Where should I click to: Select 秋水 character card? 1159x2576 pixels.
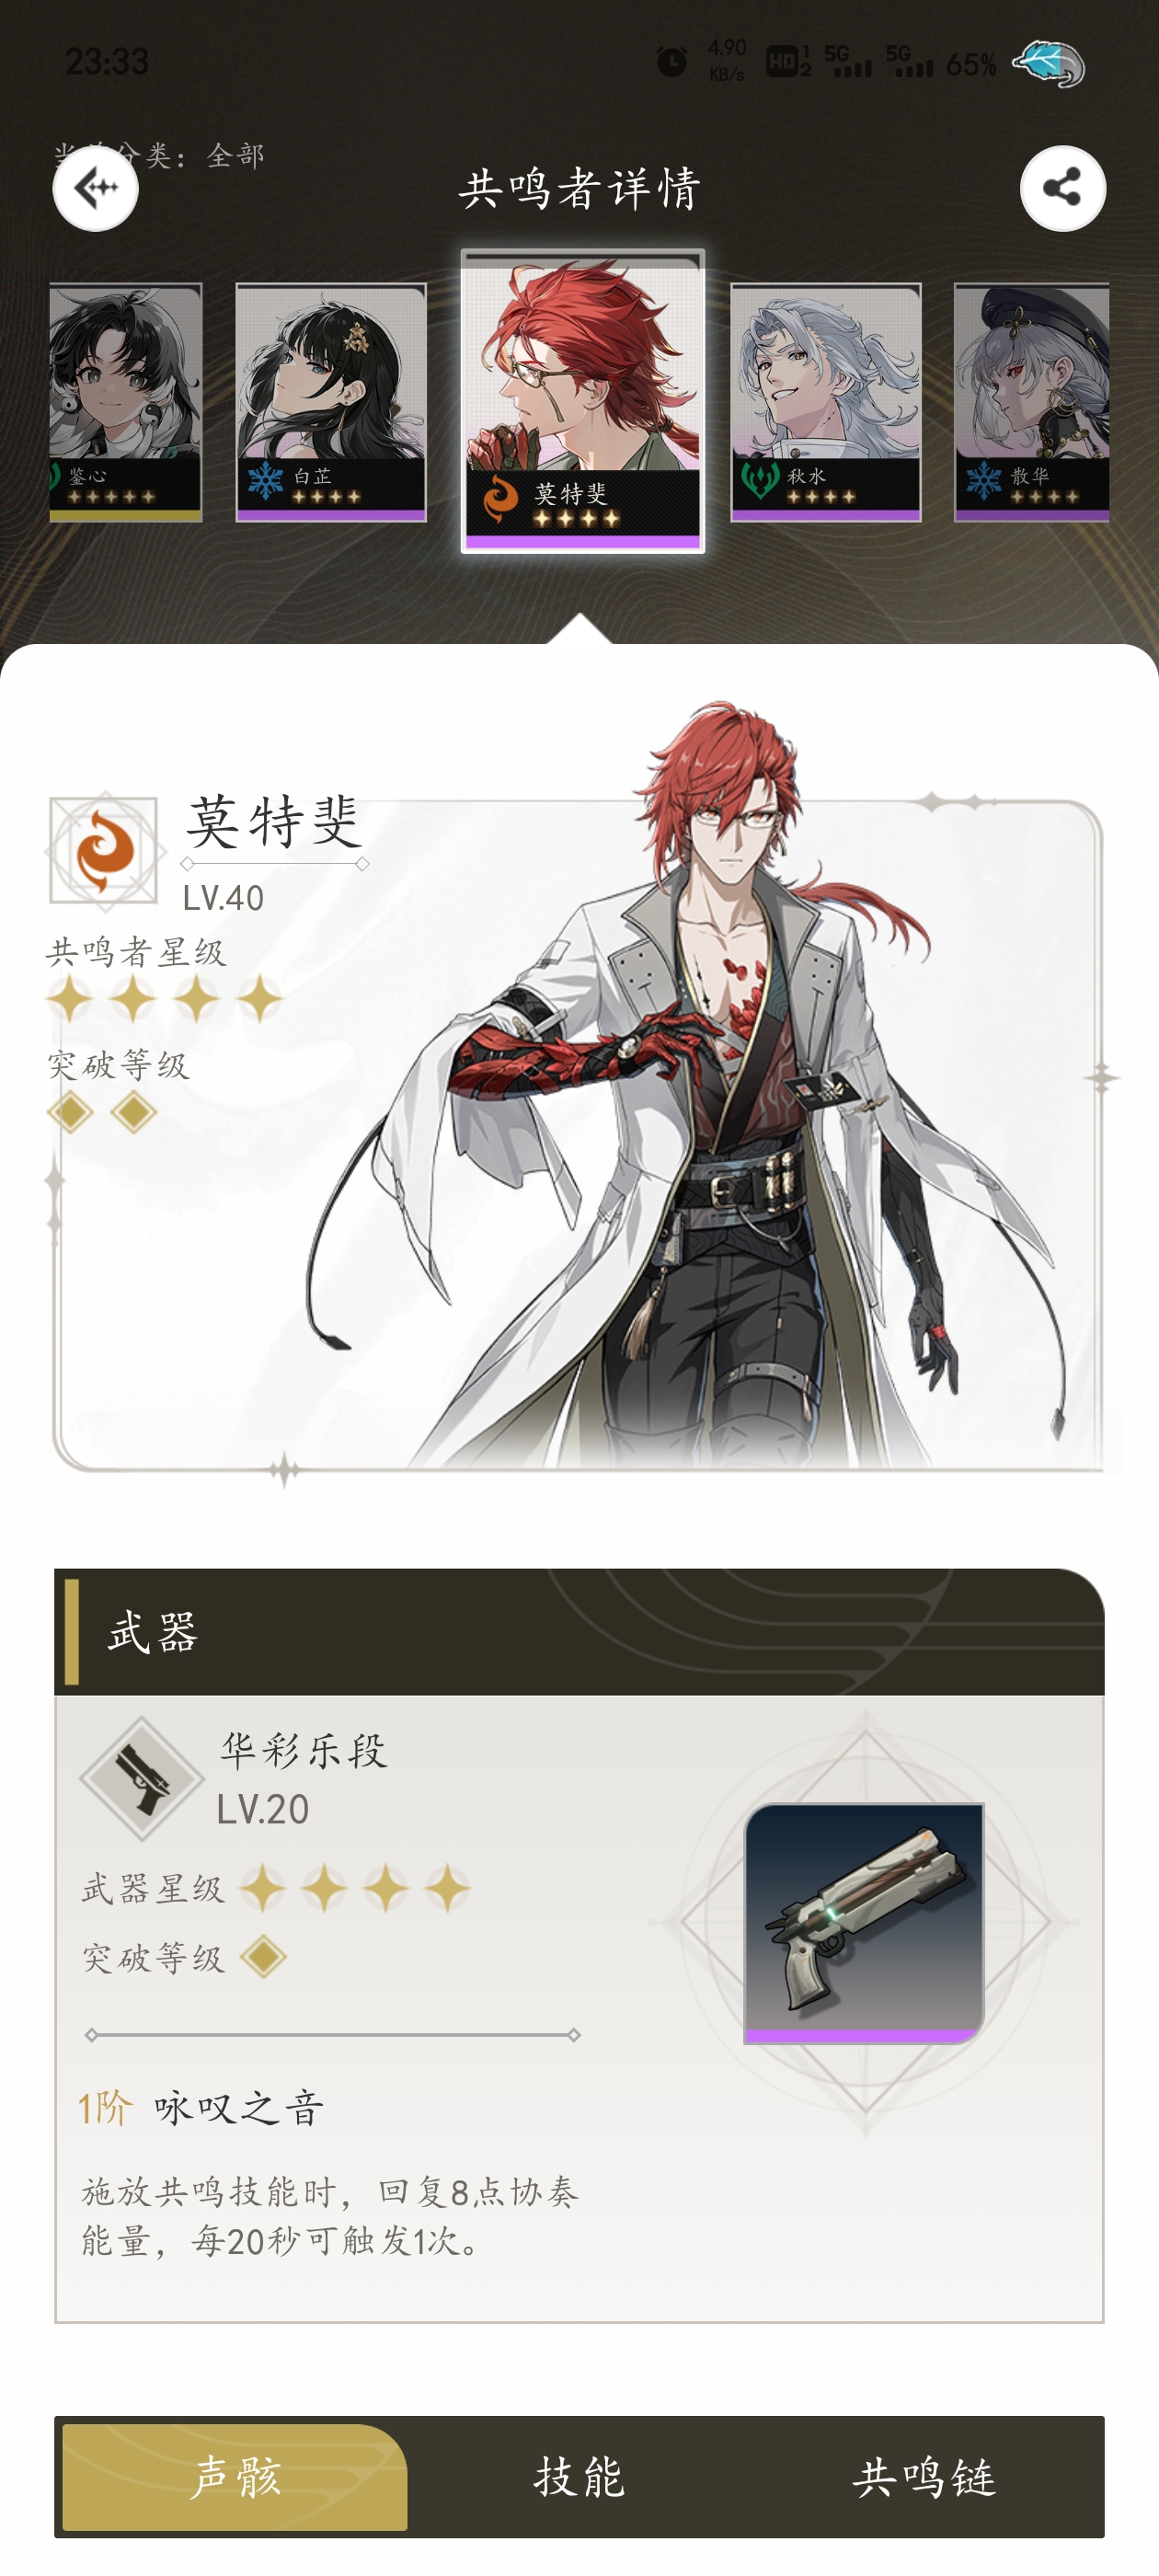[825, 402]
